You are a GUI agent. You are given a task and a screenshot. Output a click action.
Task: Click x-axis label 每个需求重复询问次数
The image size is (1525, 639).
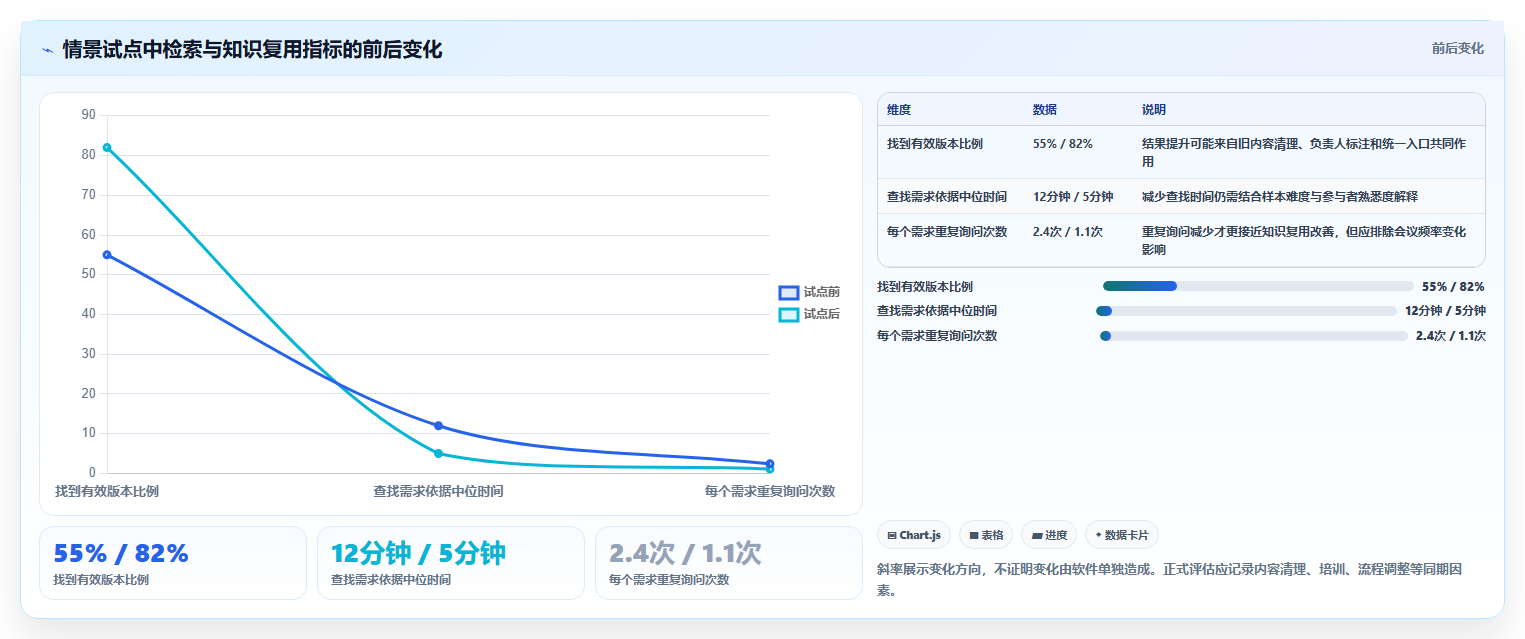[x=770, y=491]
